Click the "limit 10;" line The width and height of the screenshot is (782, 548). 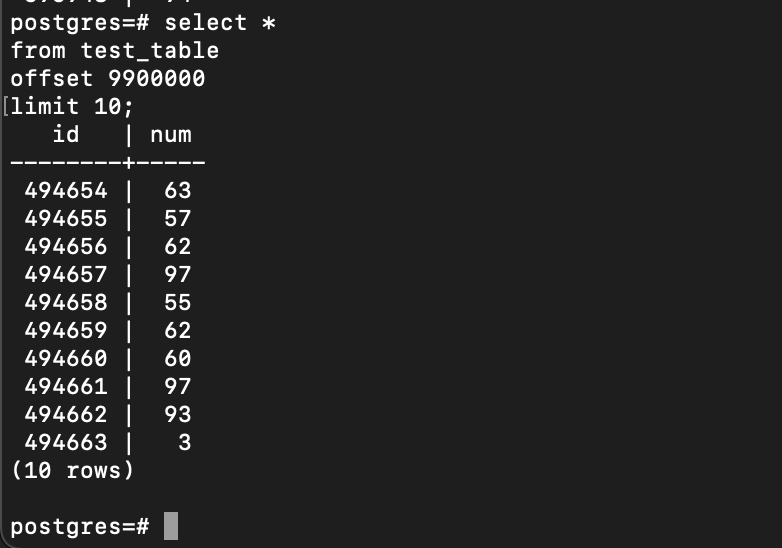(72, 106)
